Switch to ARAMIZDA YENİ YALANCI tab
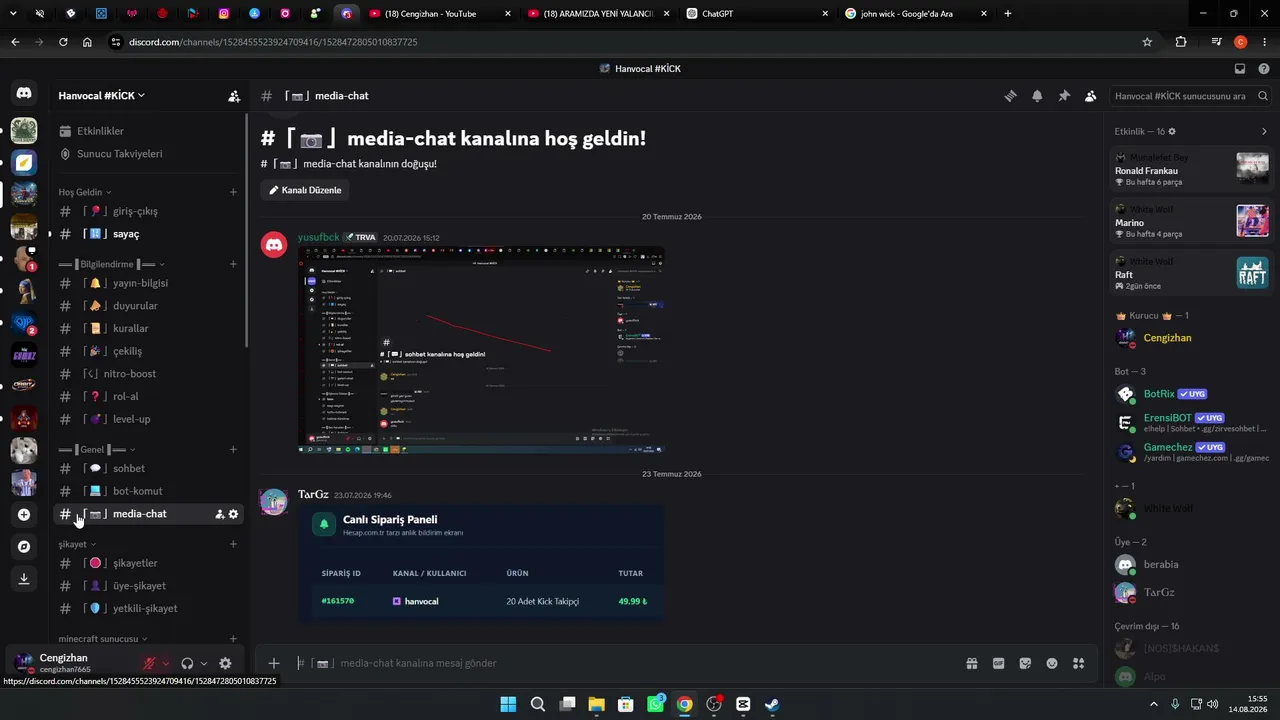The image size is (1280, 720). (x=597, y=14)
